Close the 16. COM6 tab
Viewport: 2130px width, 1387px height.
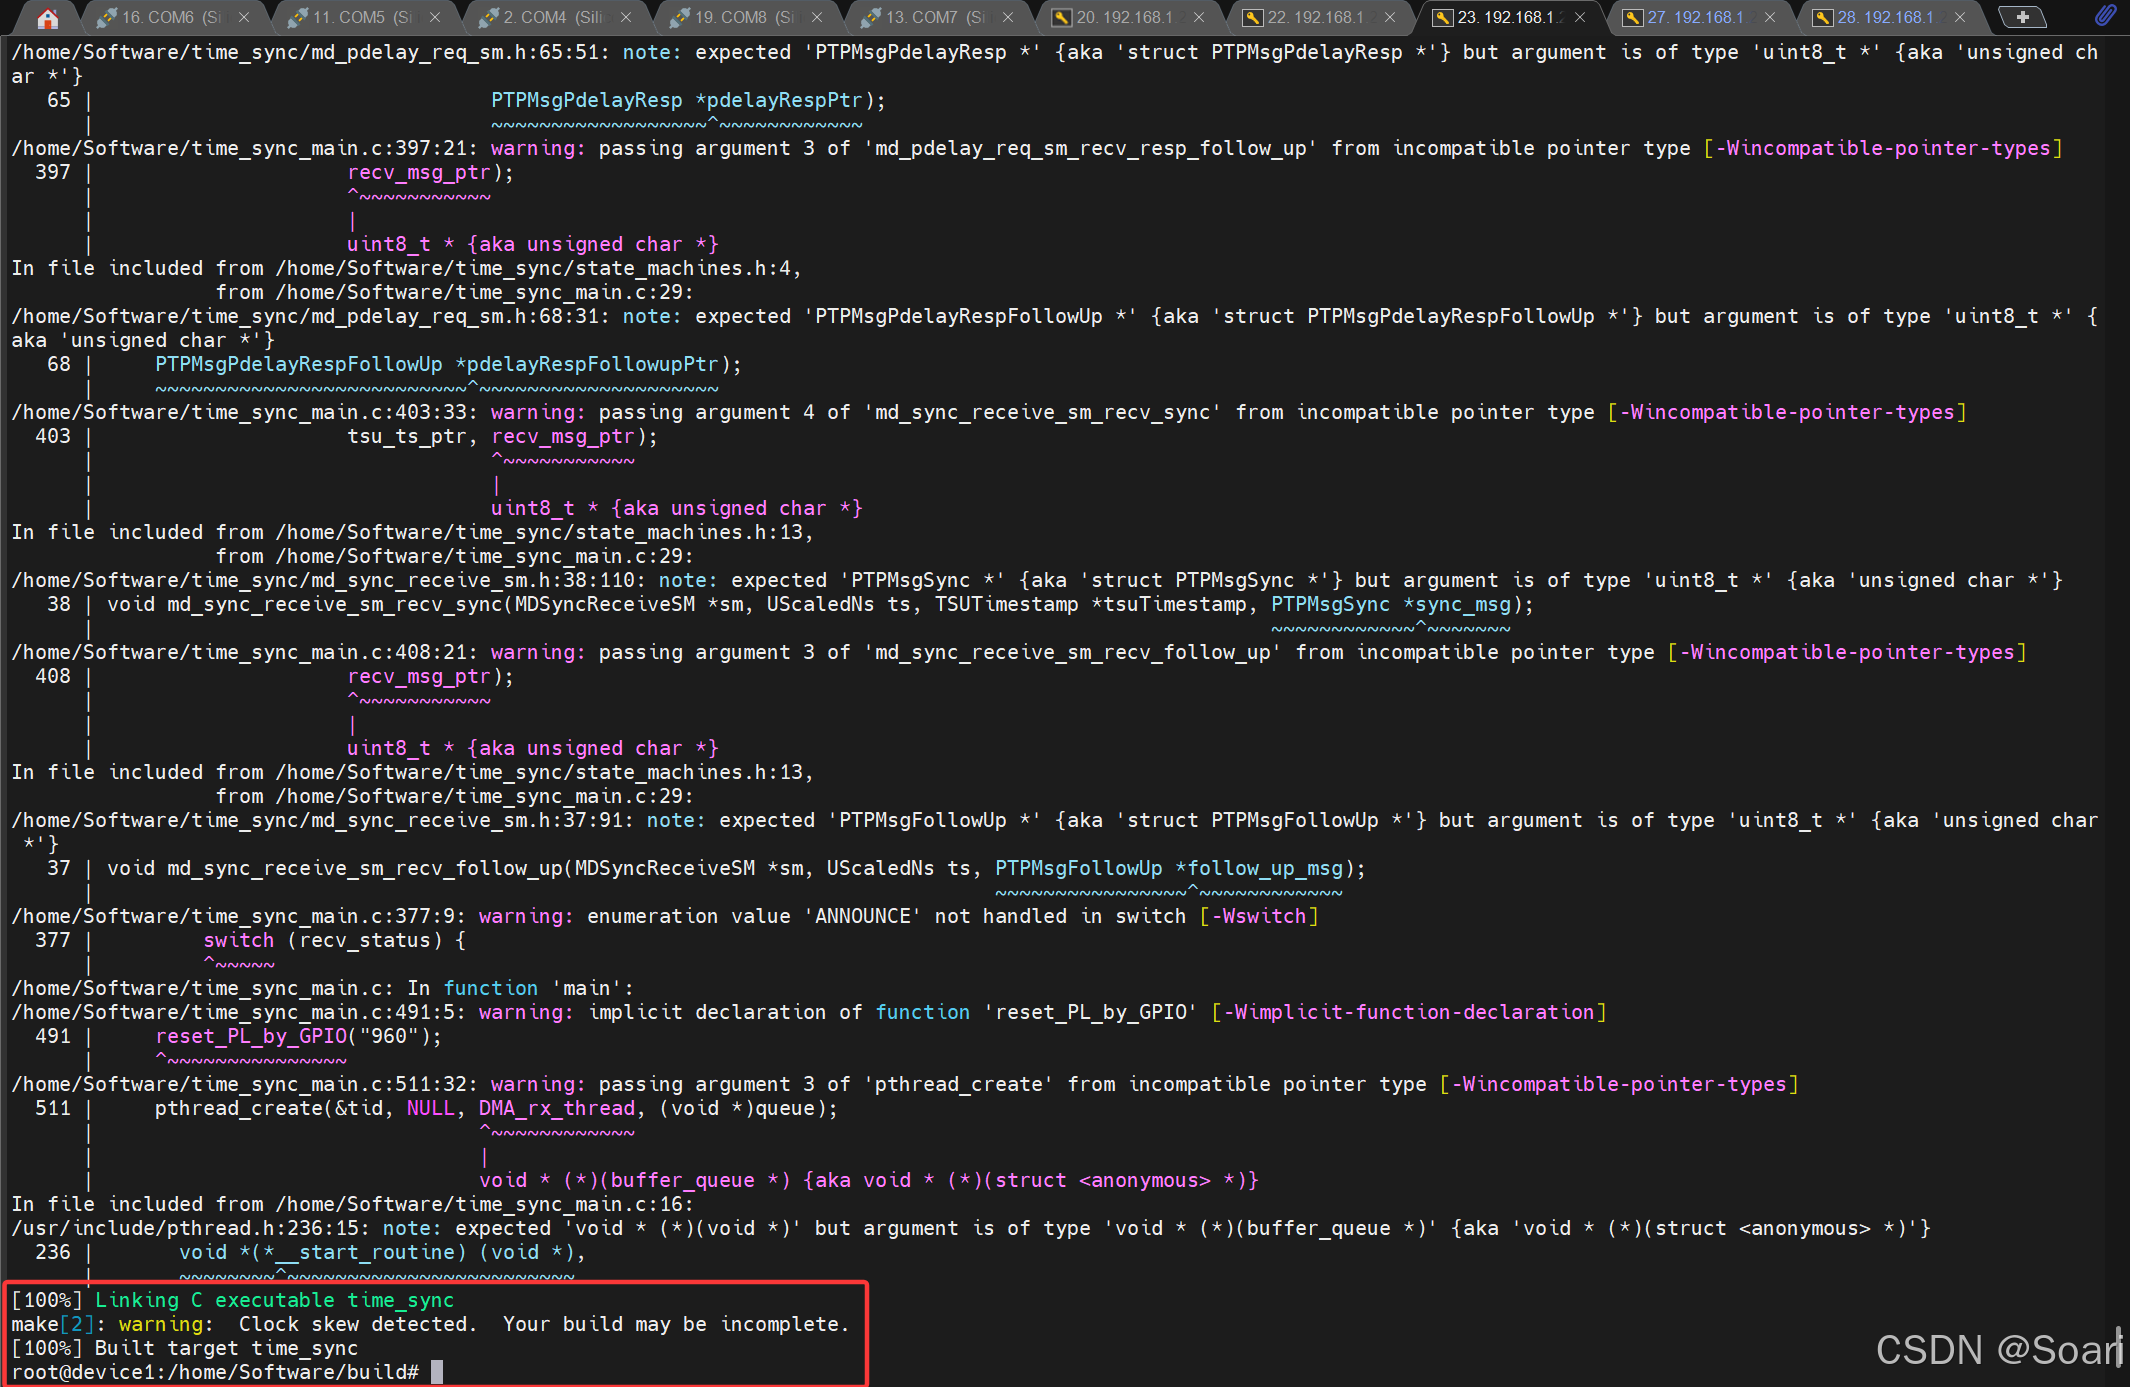[x=244, y=17]
